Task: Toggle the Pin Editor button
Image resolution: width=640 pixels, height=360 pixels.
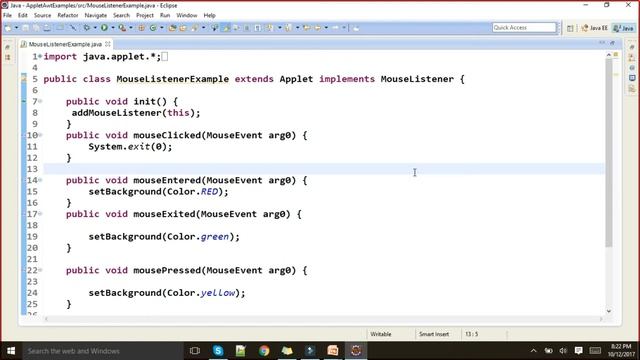Action: (356, 28)
